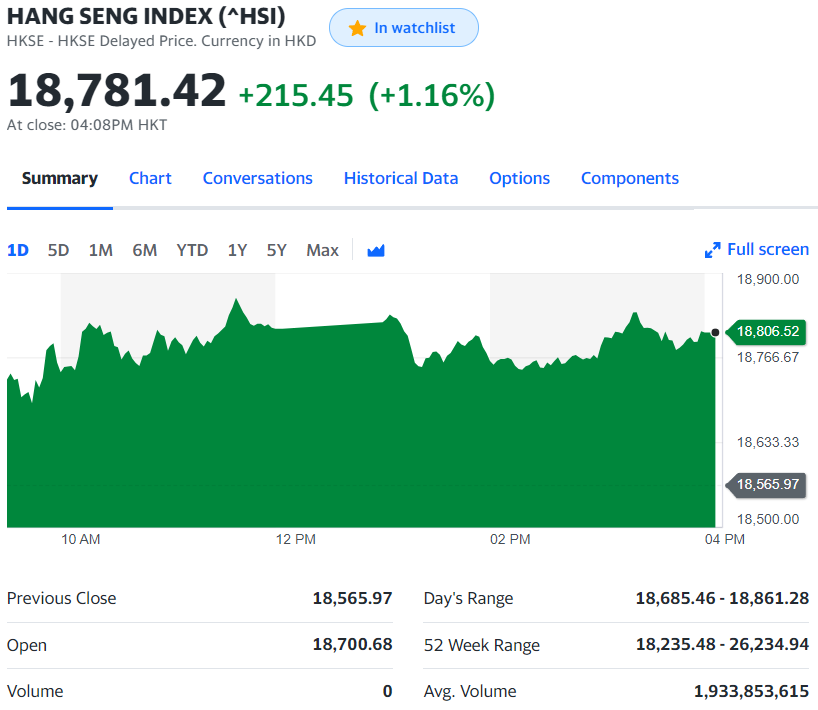This screenshot has height=710, width=818.
Task: Click the HKSE Delayed Price subtitle
Action: click(x=161, y=41)
